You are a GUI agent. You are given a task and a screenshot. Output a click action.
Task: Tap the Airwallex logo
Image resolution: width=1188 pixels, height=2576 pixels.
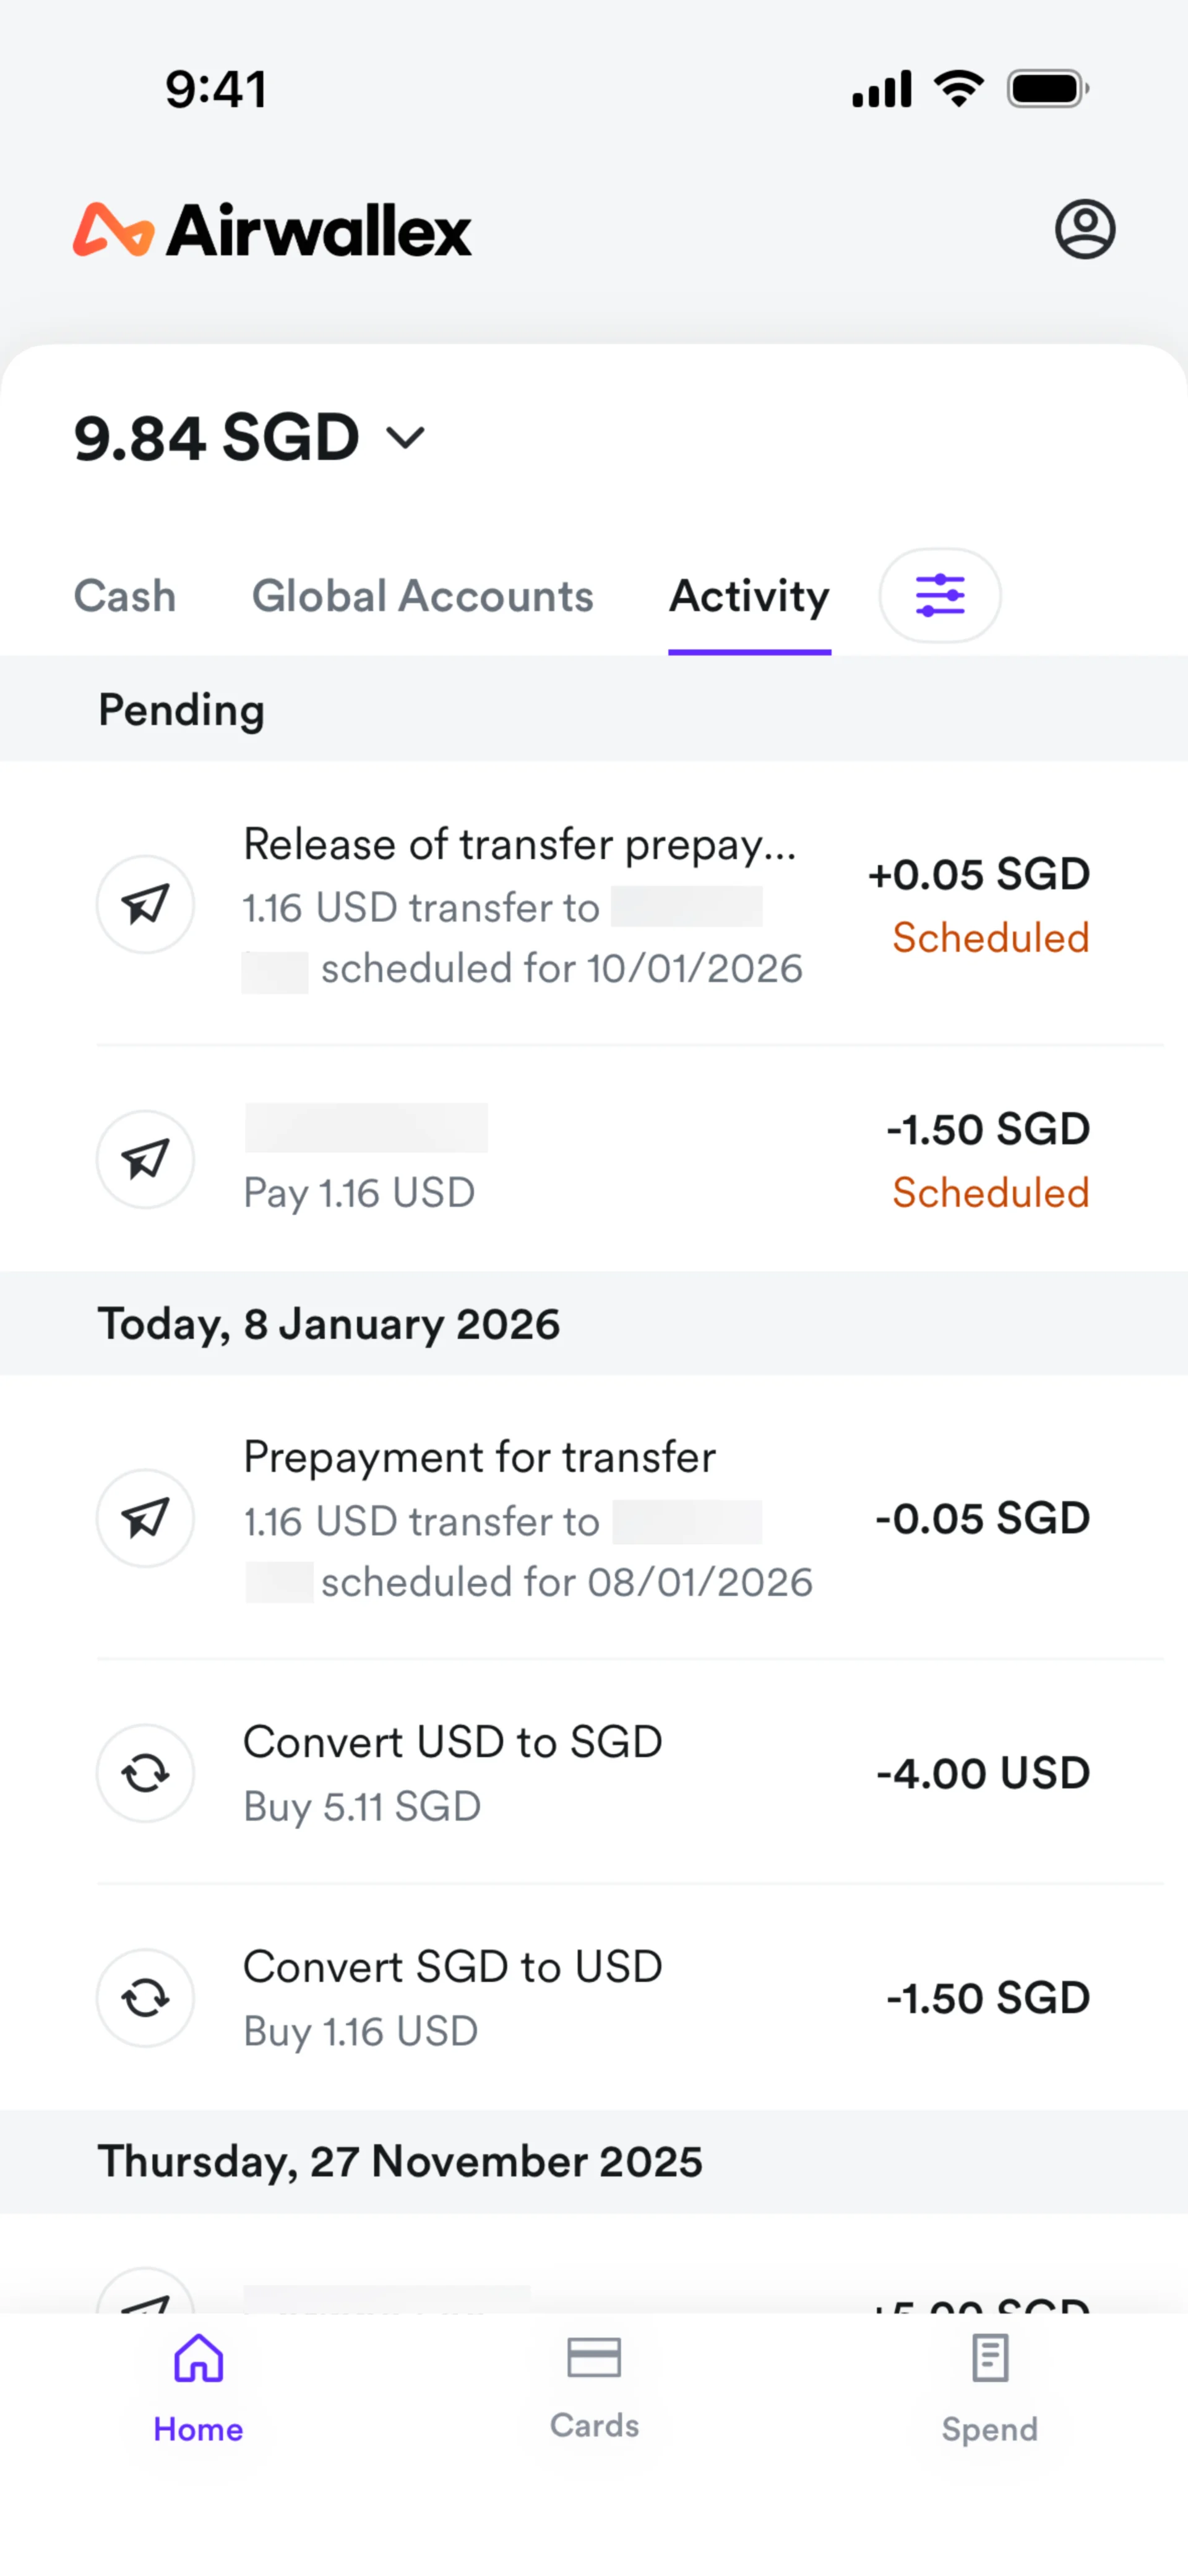[272, 230]
